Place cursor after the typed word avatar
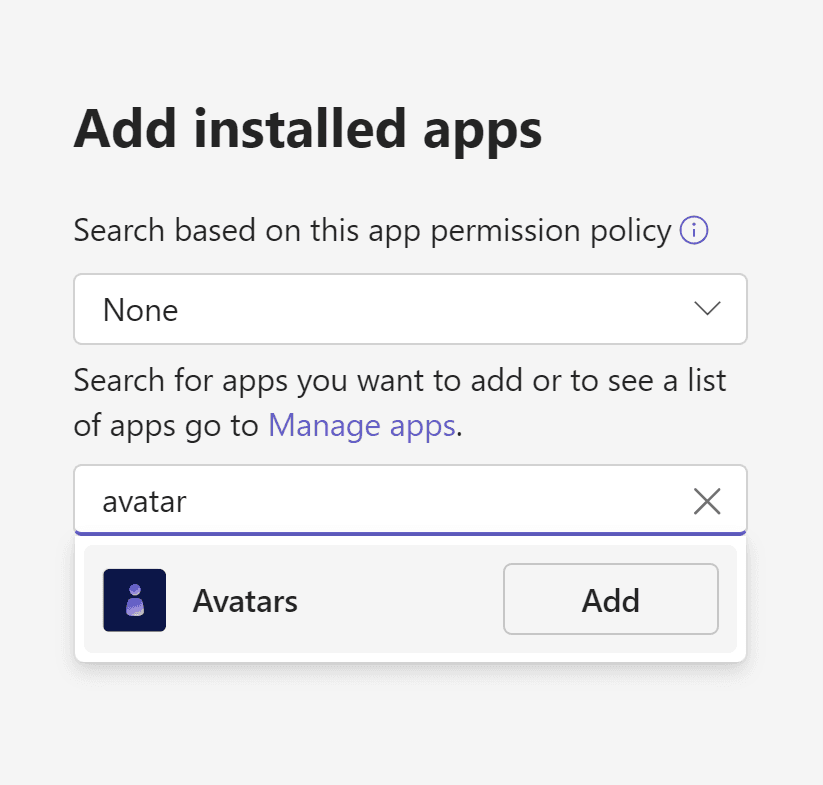 [188, 502]
